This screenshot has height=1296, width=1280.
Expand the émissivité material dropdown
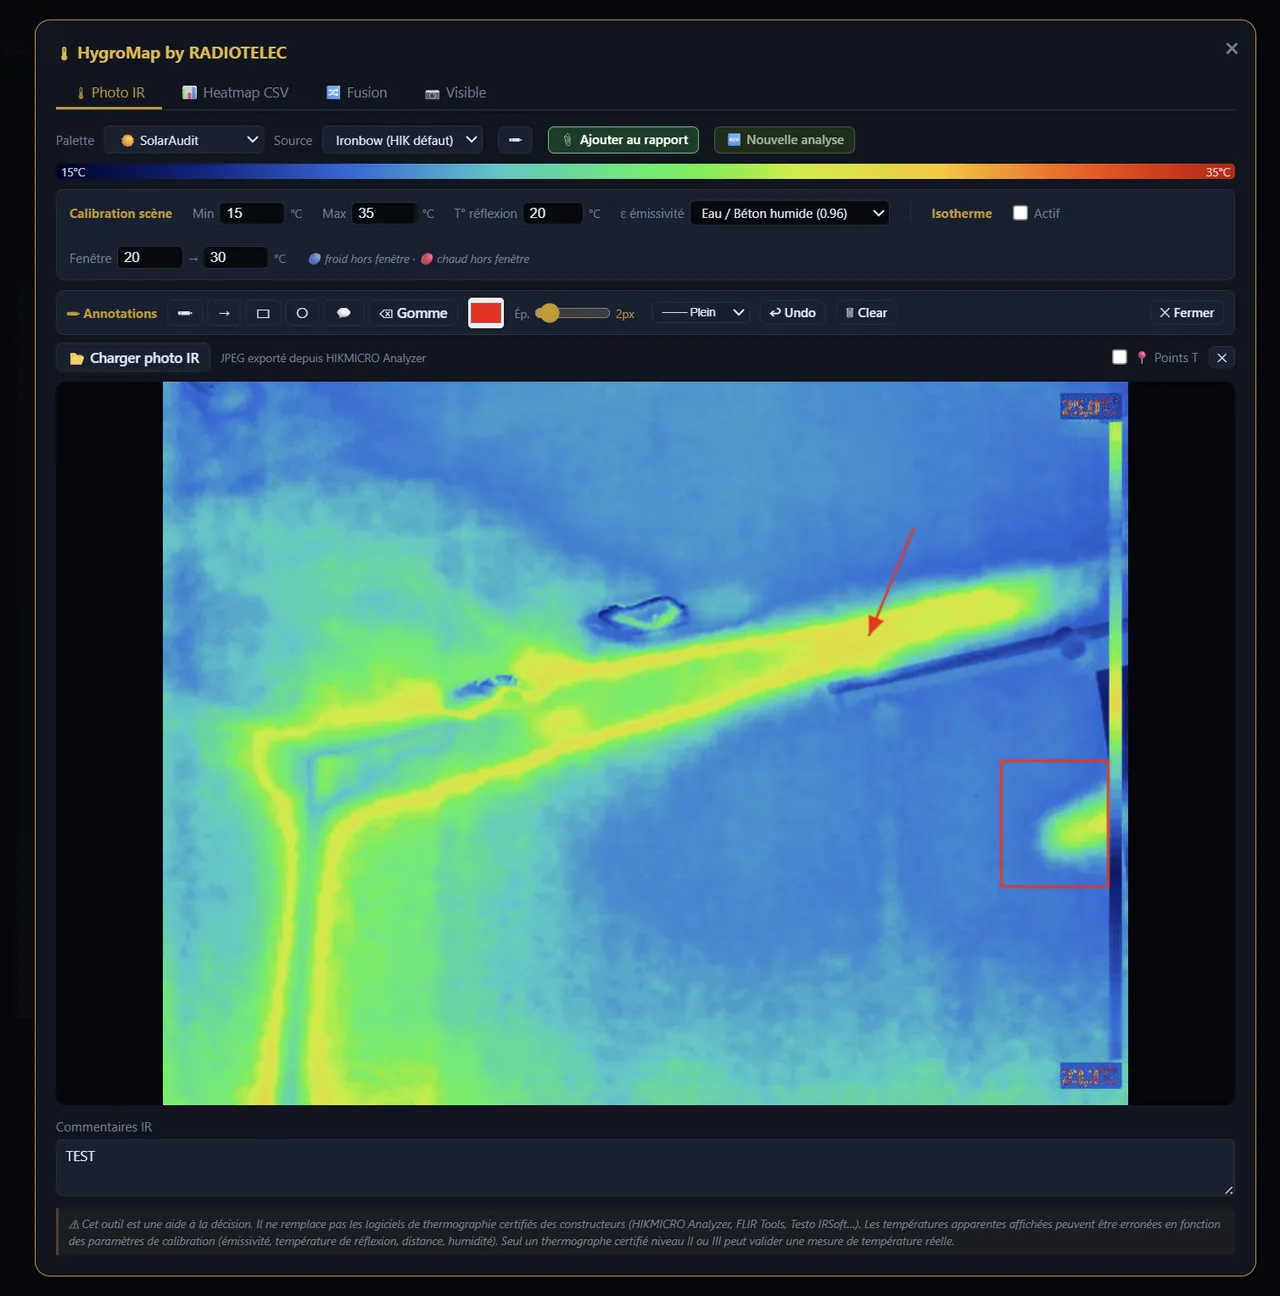[790, 213]
